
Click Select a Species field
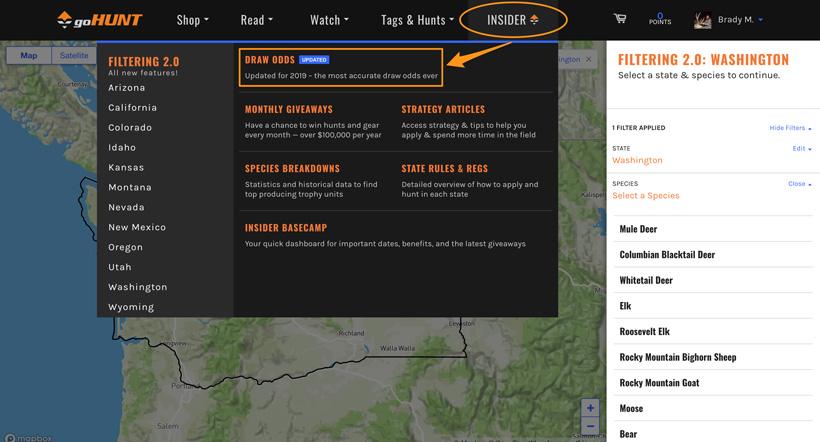[x=646, y=196]
